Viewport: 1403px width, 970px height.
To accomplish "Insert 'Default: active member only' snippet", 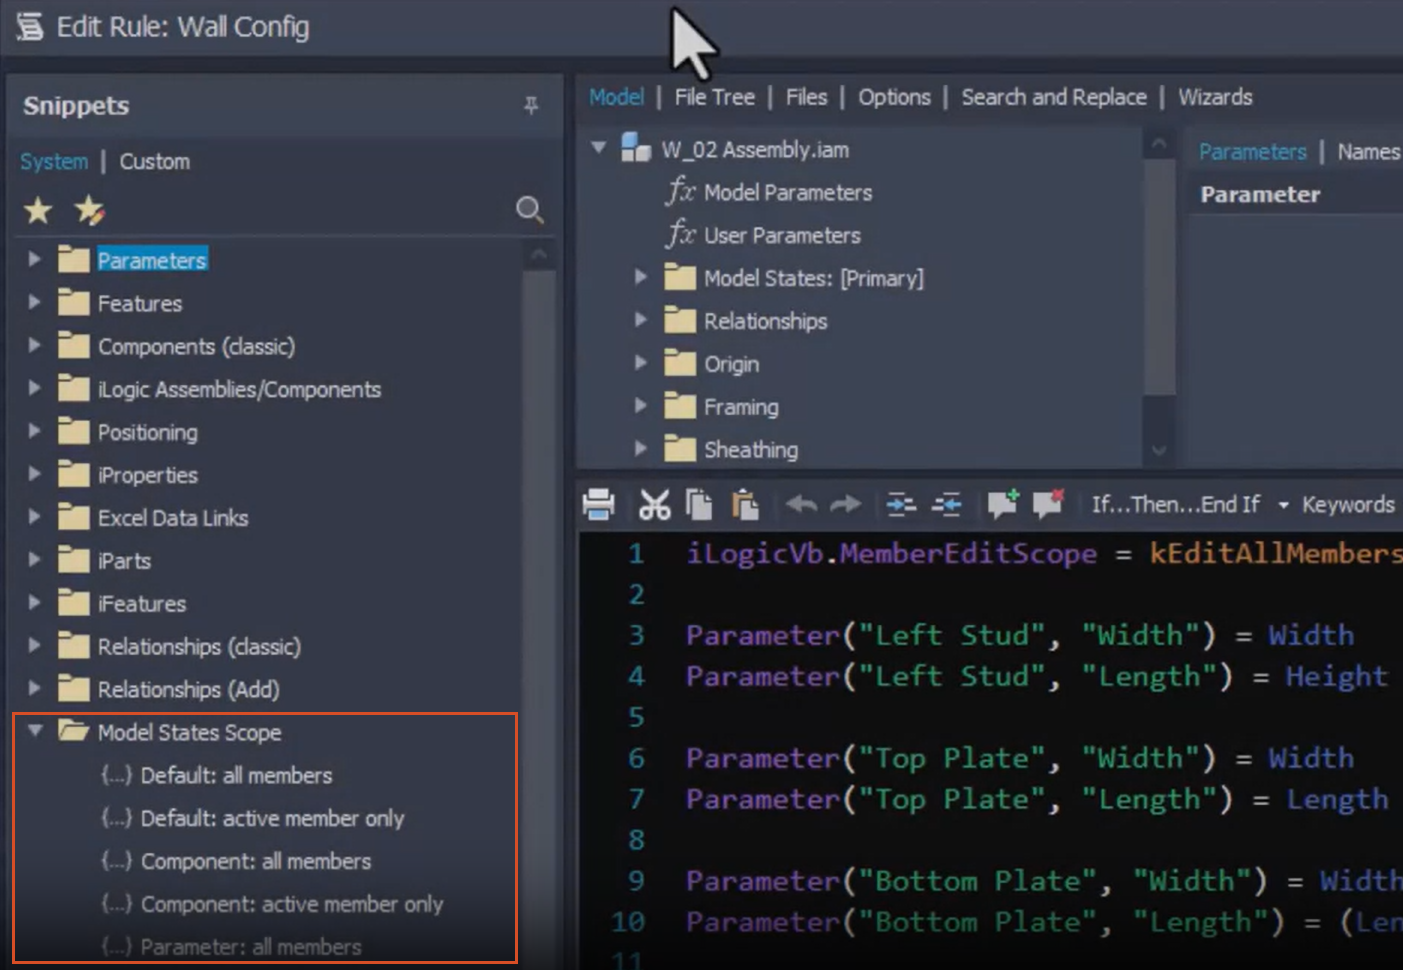I will 272,818.
